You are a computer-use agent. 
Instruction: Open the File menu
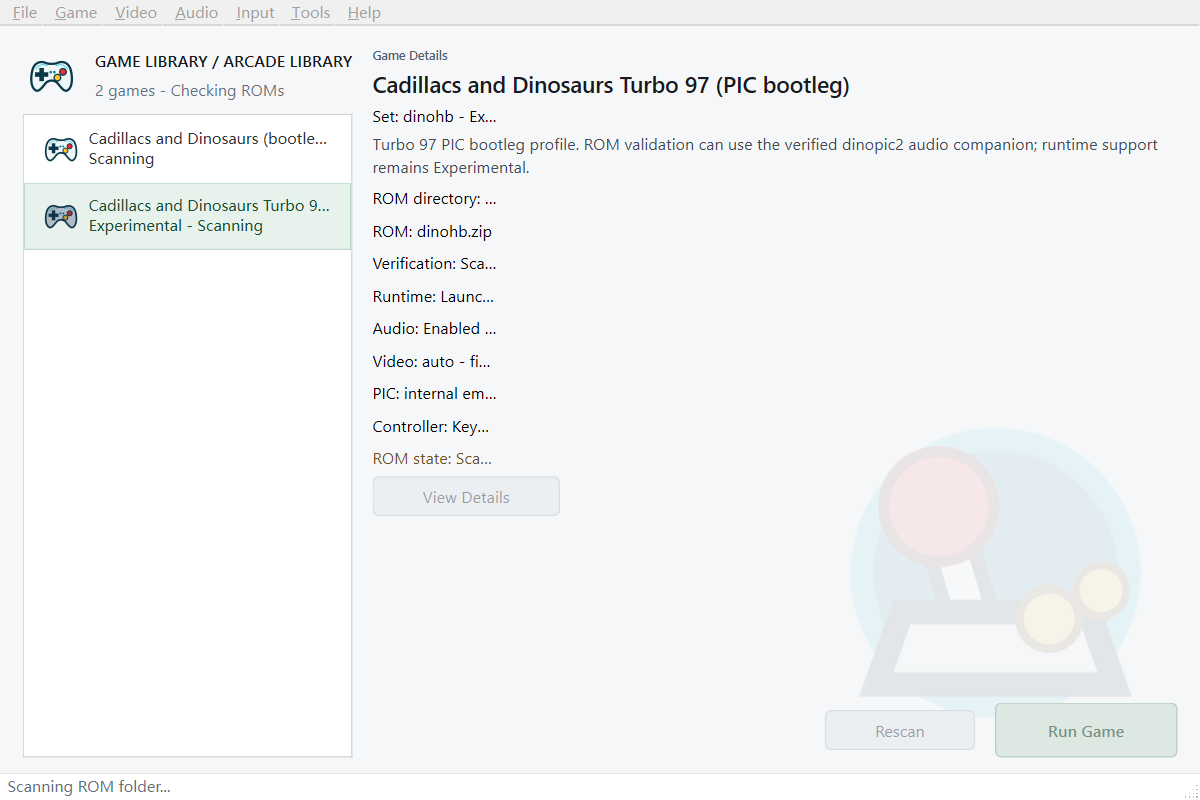click(24, 13)
